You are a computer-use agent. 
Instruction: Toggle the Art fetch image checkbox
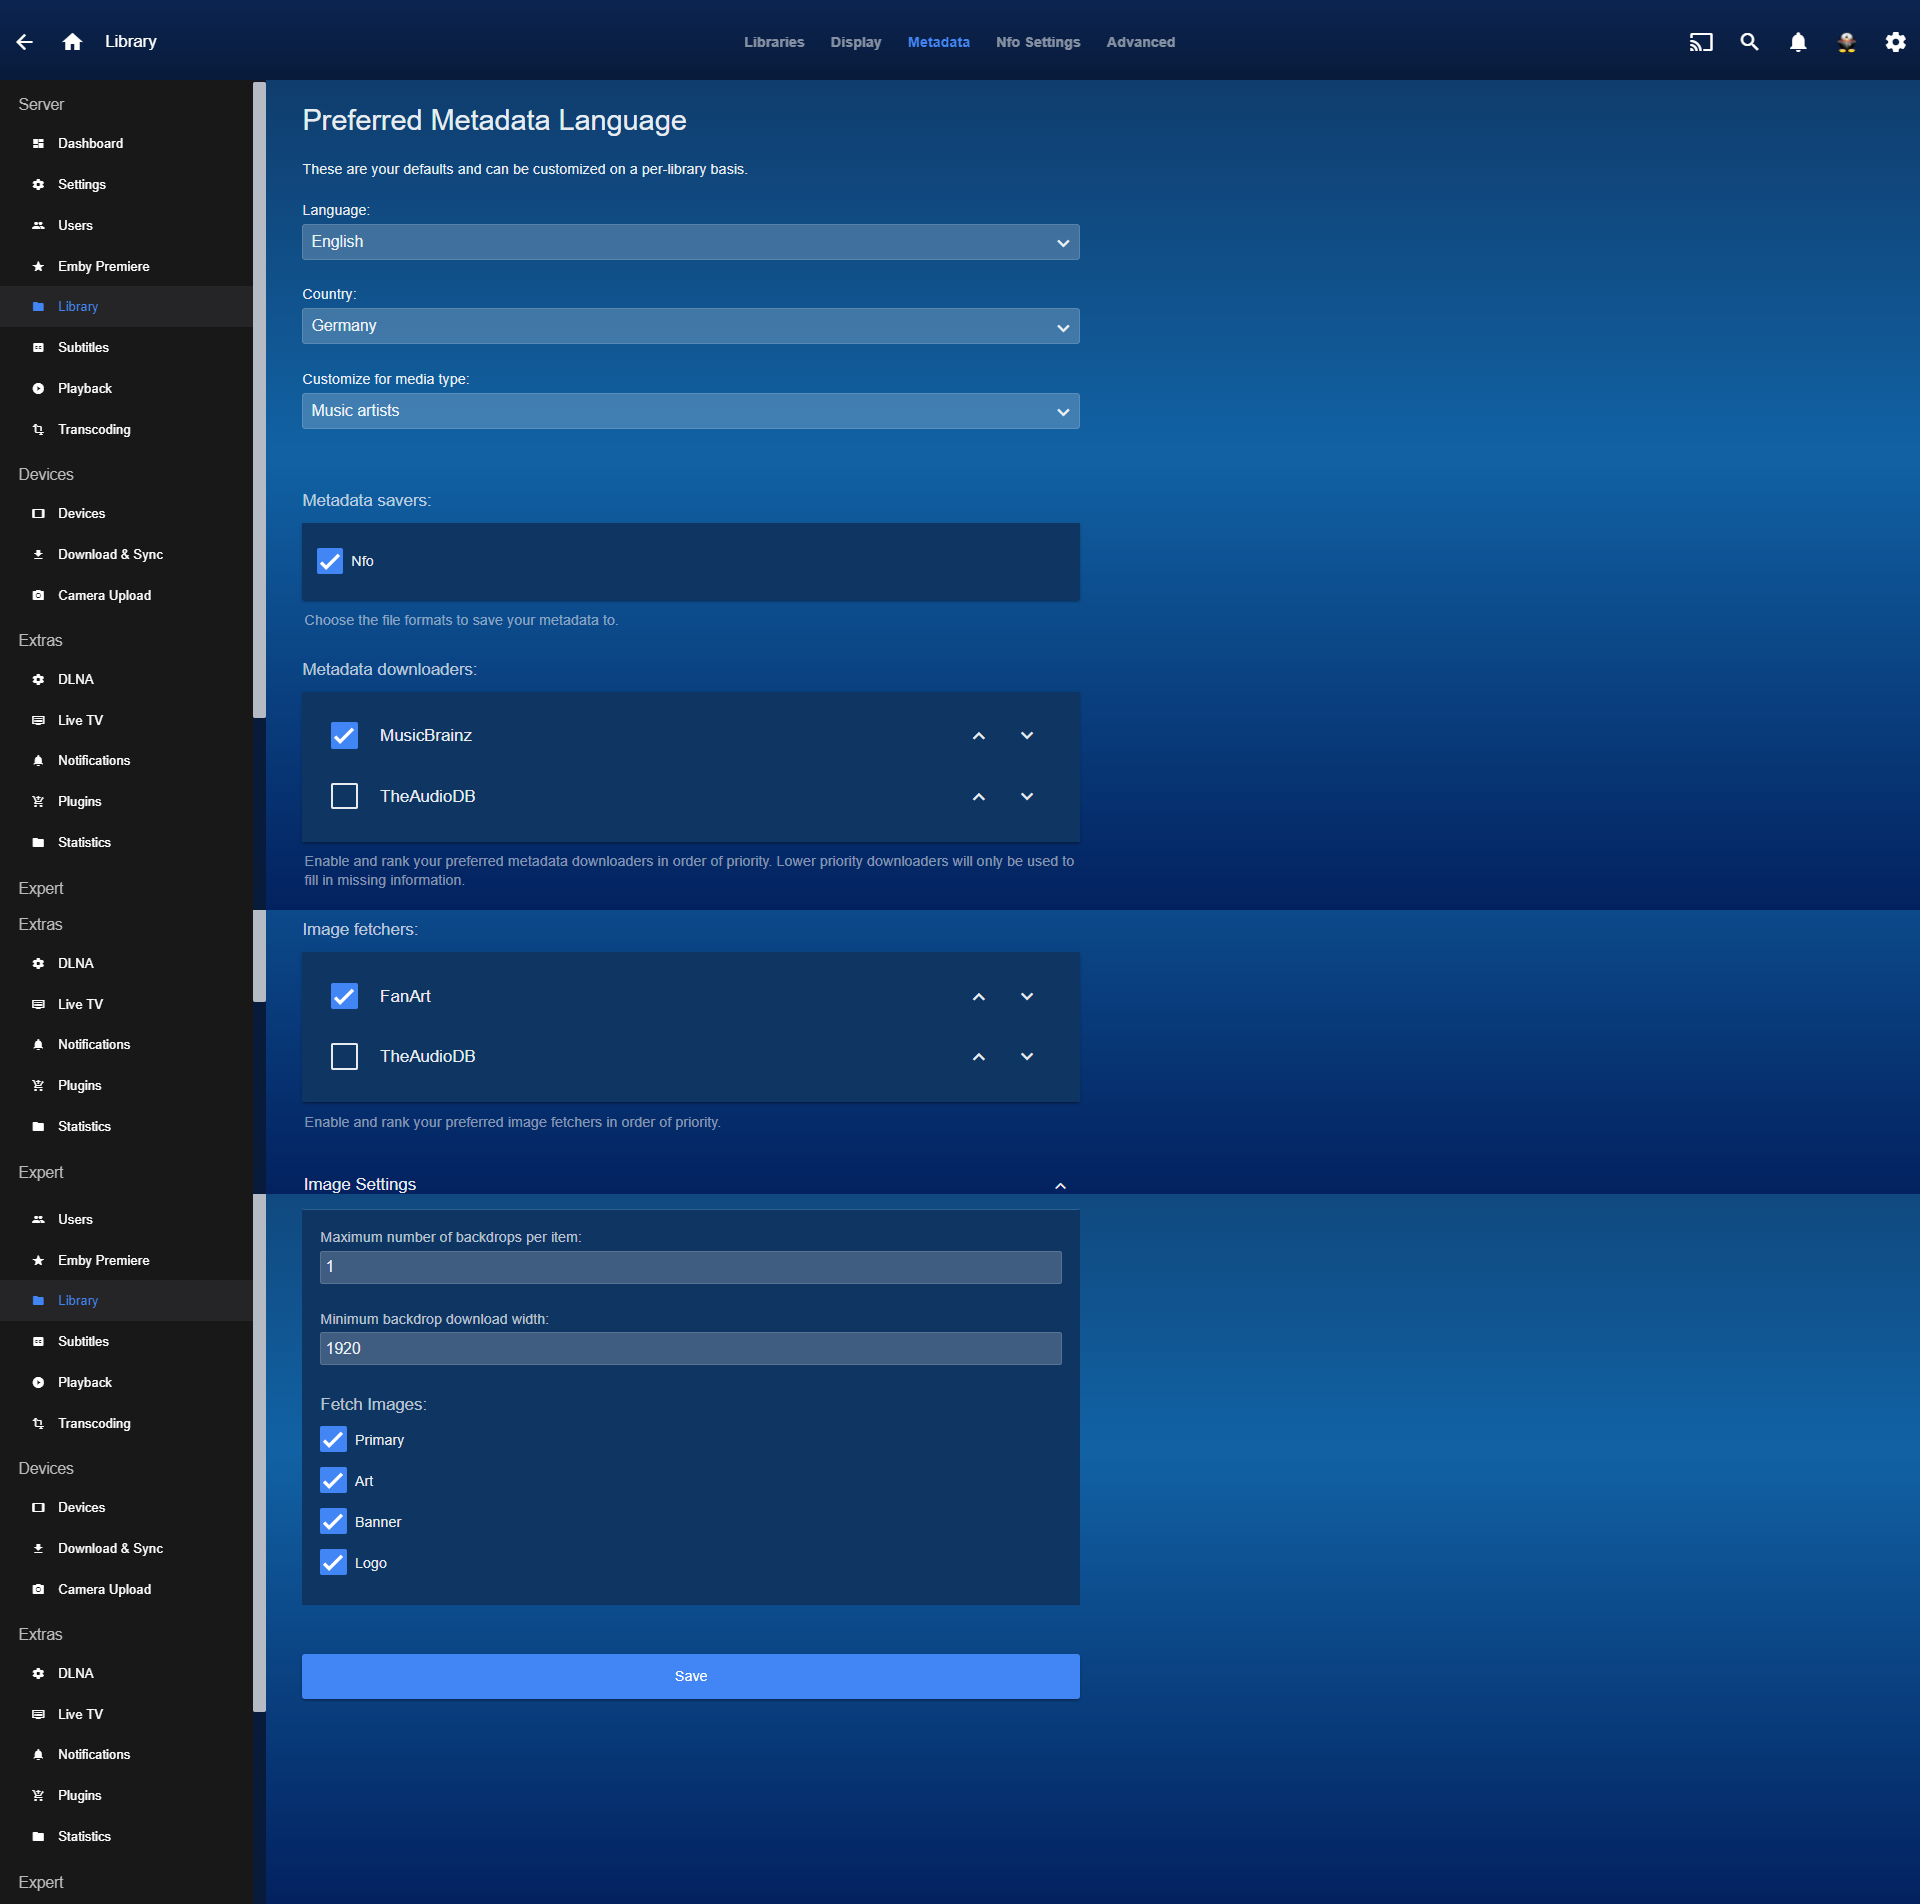(x=333, y=1481)
